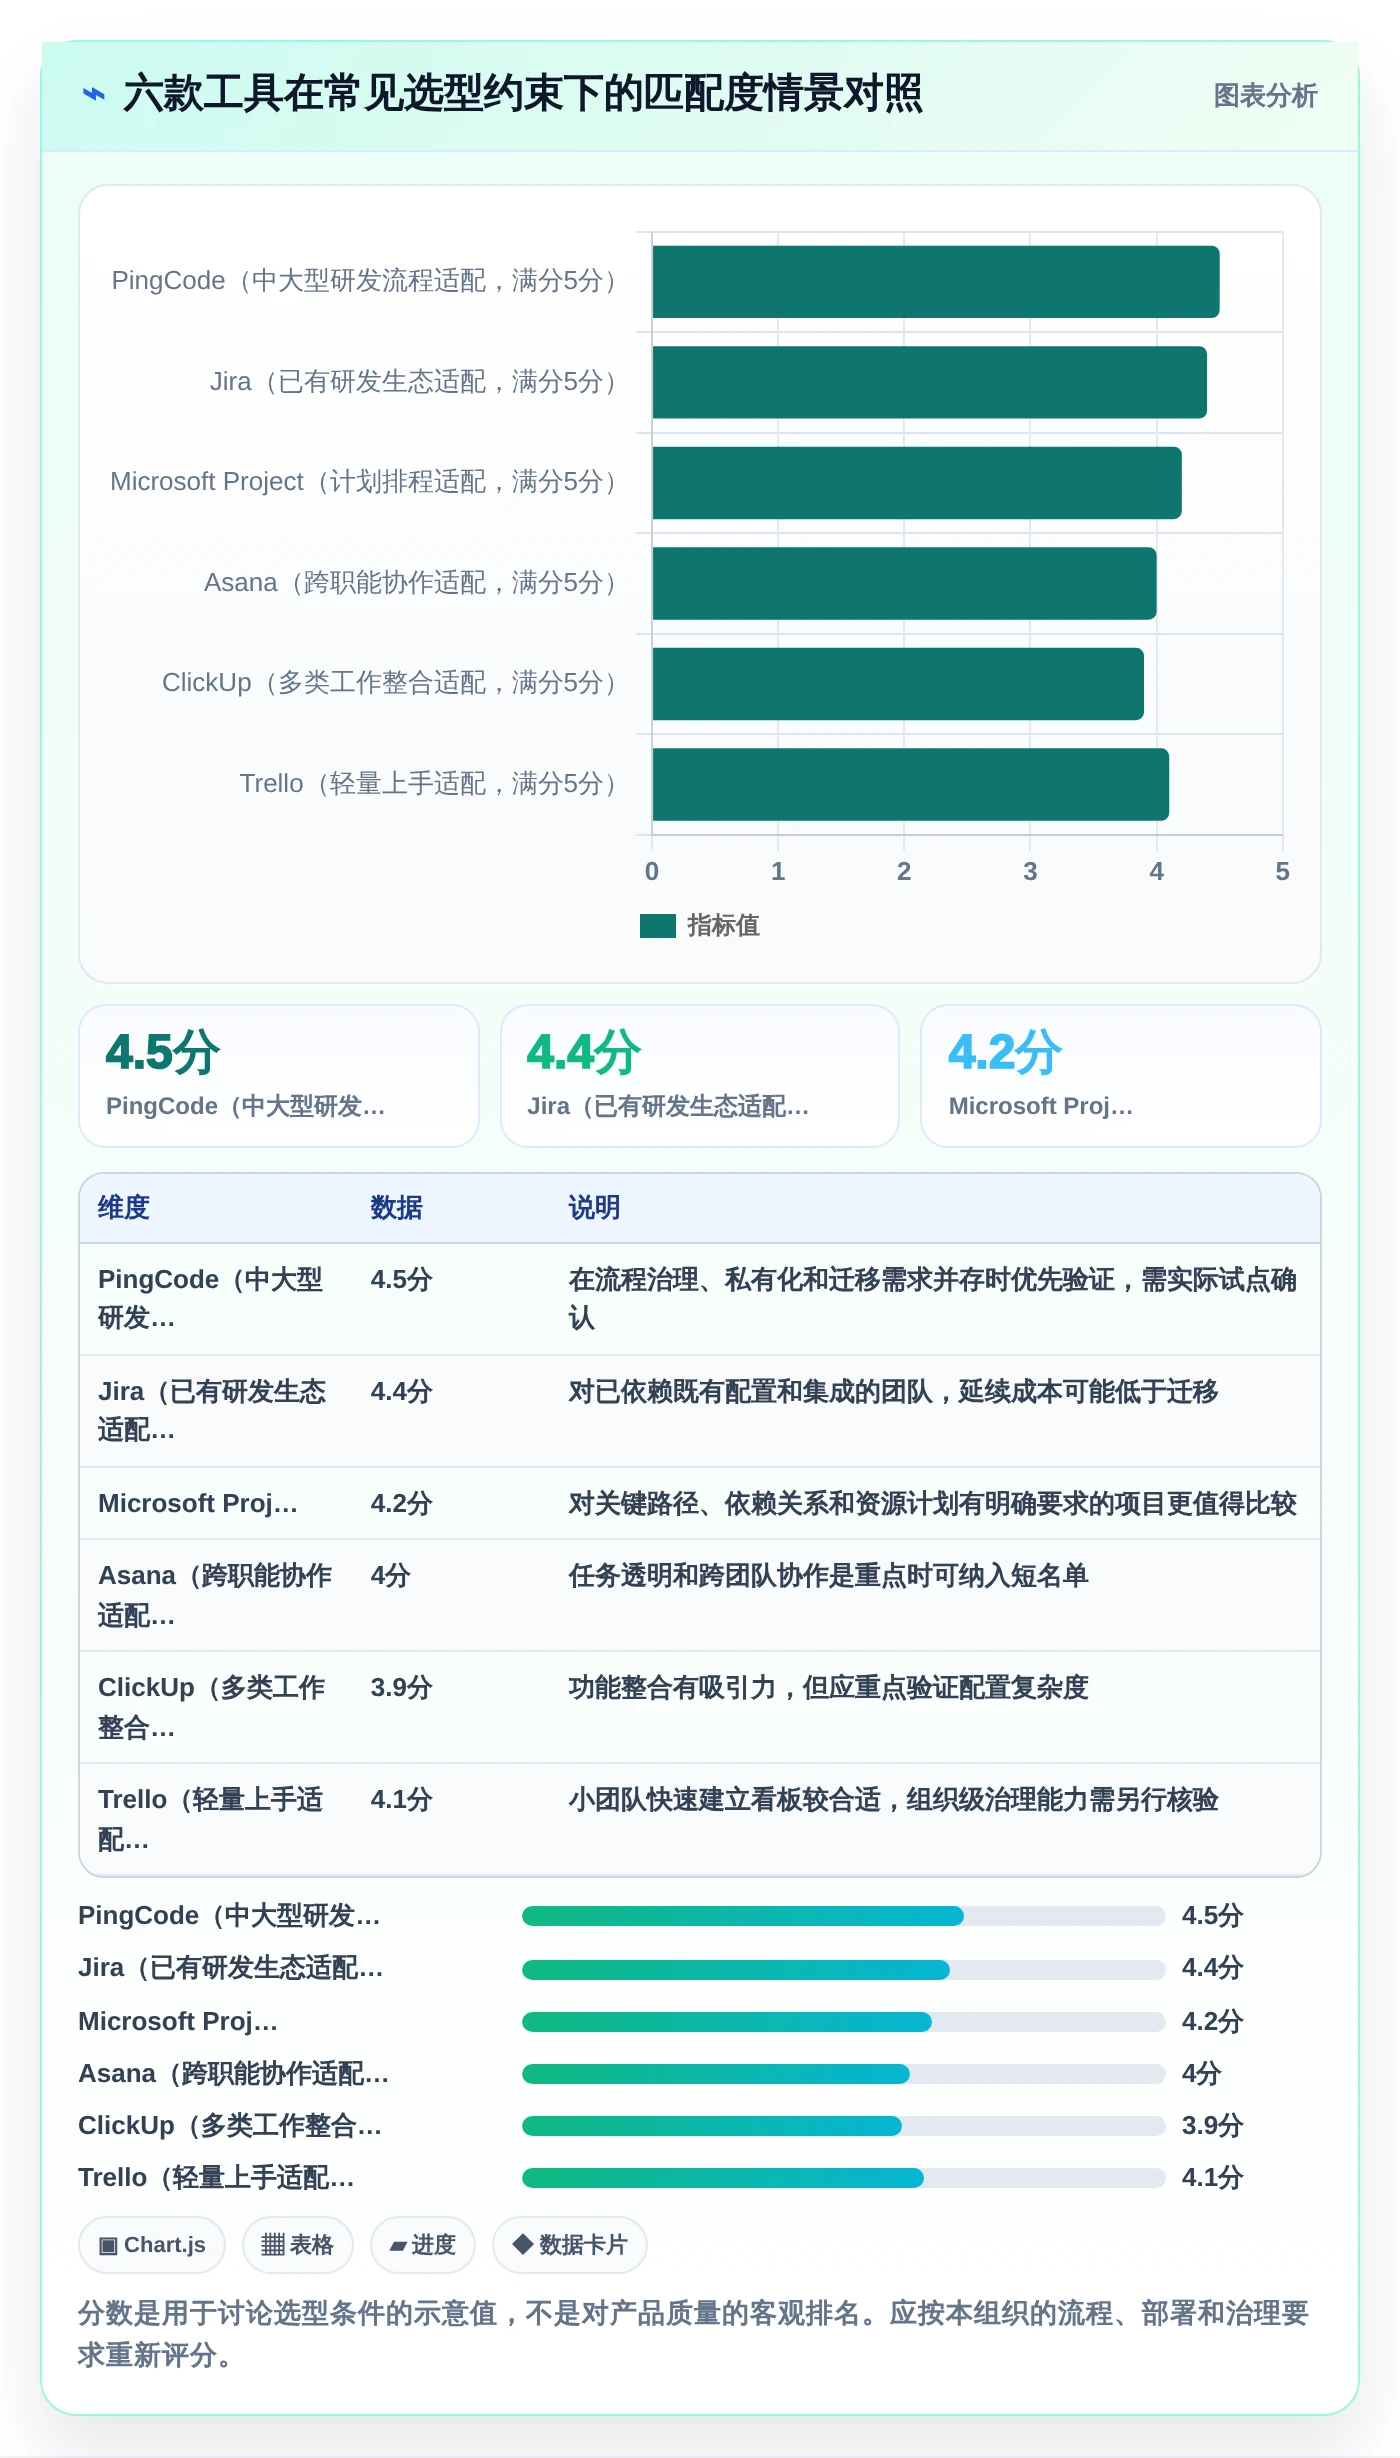This screenshot has height=2458, width=1400.
Task: Click the Microsoft Project bar in chart
Action: [x=916, y=483]
